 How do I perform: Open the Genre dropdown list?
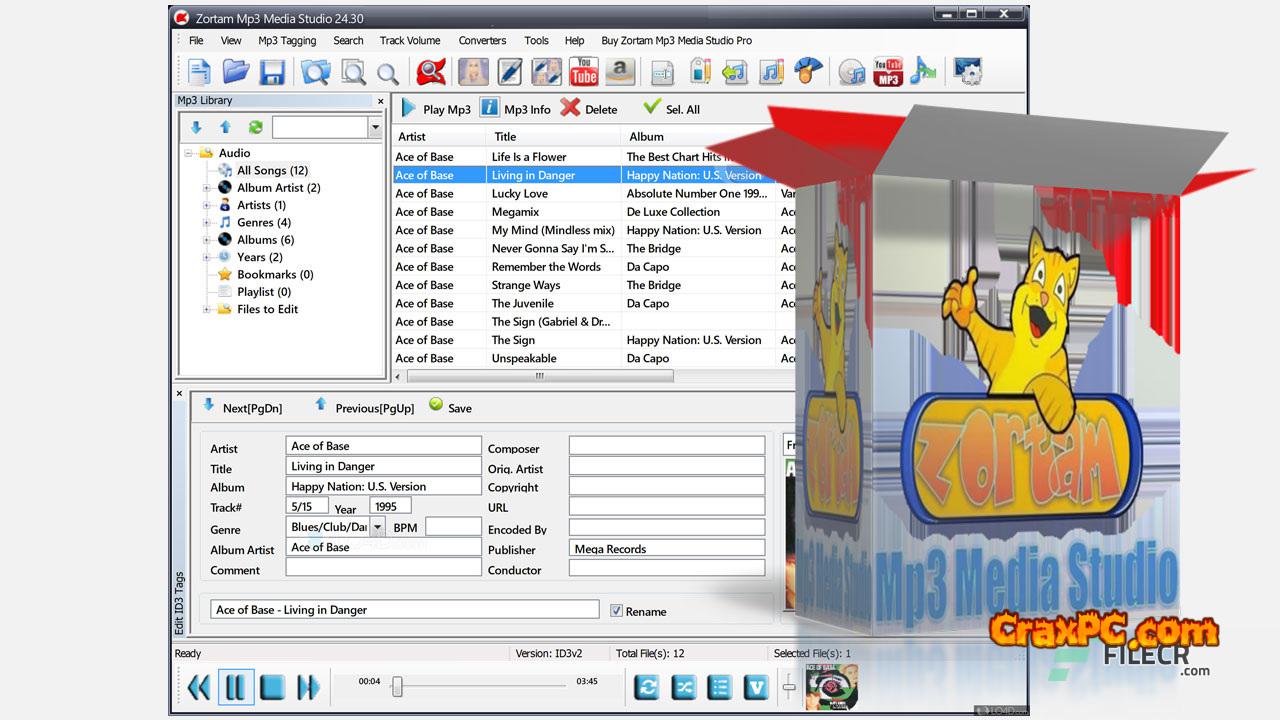click(x=378, y=527)
